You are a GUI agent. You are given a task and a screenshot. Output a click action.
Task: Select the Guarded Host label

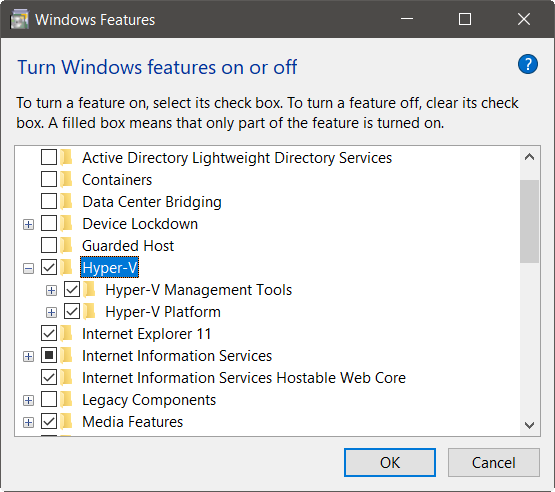128,246
